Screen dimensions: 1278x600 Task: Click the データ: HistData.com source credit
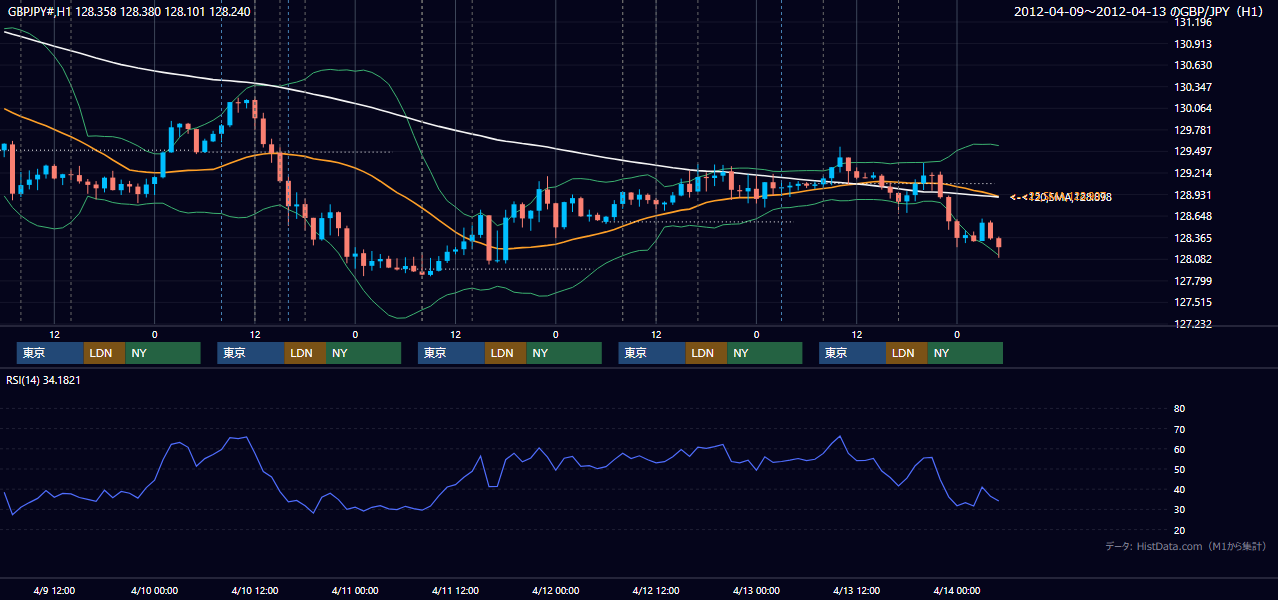(x=1186, y=546)
